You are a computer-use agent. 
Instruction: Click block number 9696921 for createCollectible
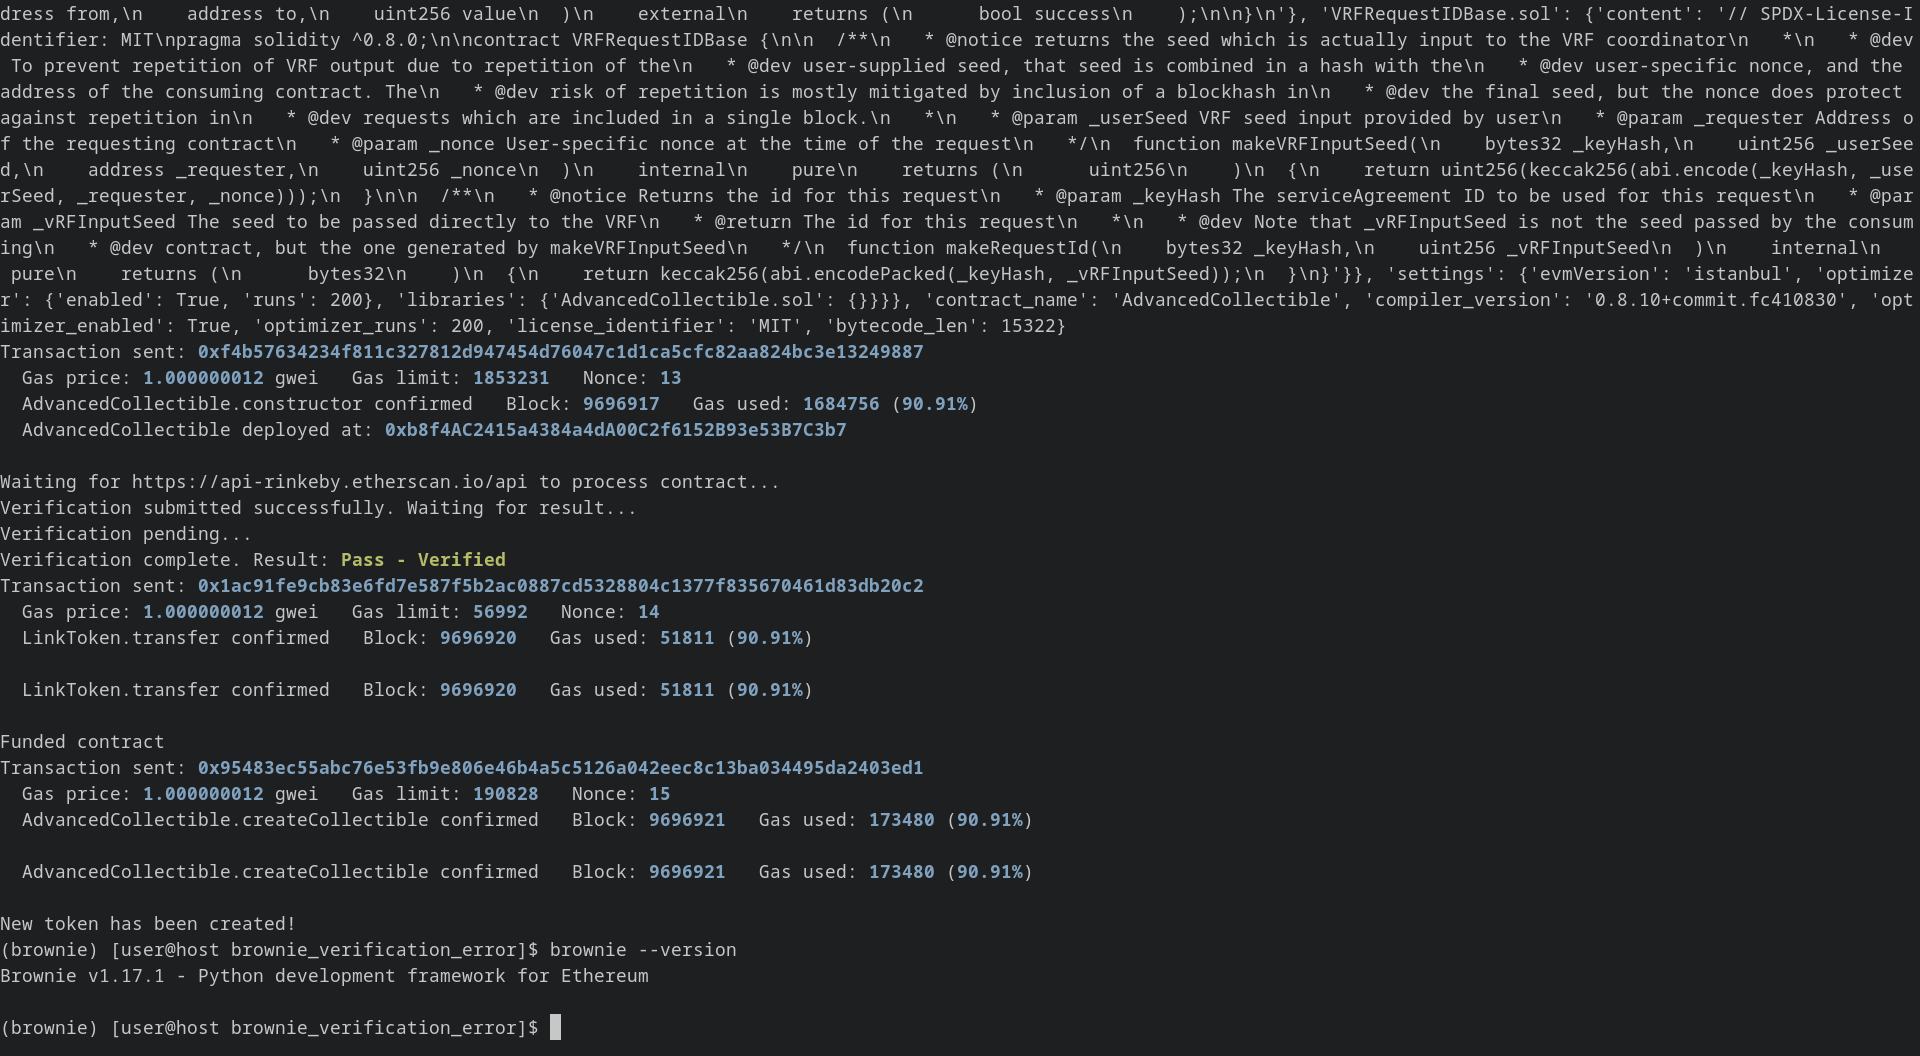coord(687,820)
